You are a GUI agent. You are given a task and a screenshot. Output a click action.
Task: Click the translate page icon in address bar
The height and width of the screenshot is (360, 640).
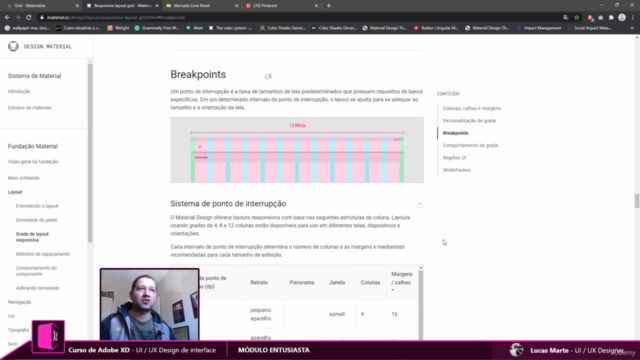566,18
